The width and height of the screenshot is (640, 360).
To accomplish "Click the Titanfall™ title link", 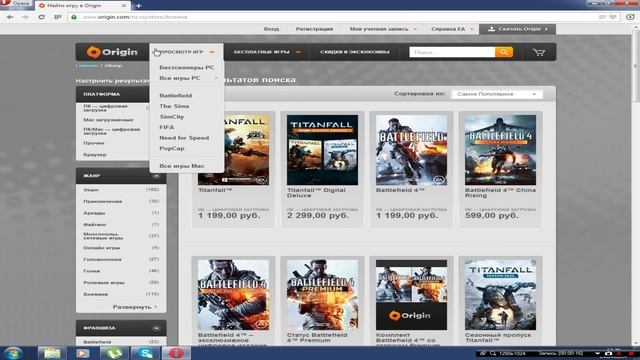I will (x=215, y=190).
